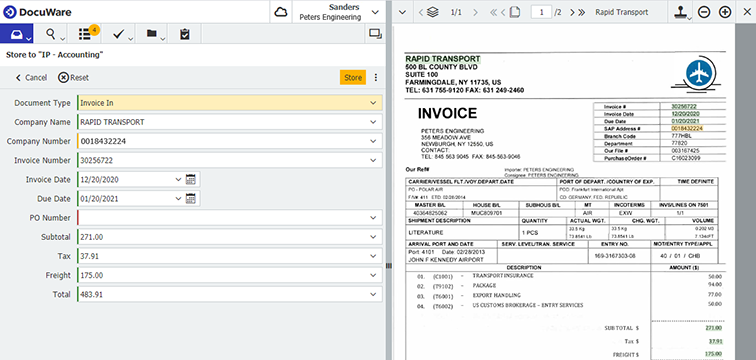Expand the Tax field dropdown
The height and width of the screenshot is (360, 756).
pyautogui.click(x=373, y=256)
